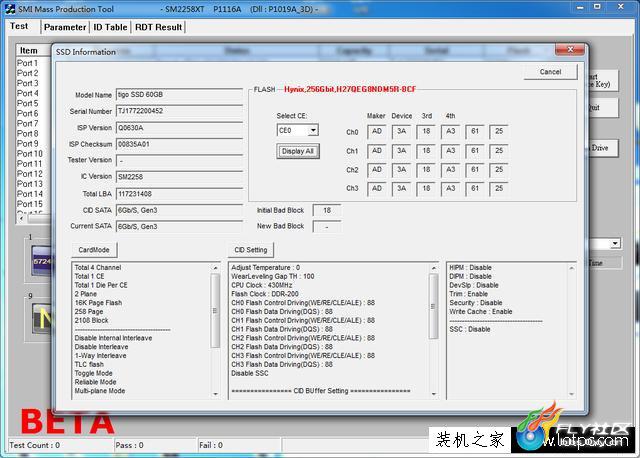Click the CID SATA field

click(x=179, y=210)
